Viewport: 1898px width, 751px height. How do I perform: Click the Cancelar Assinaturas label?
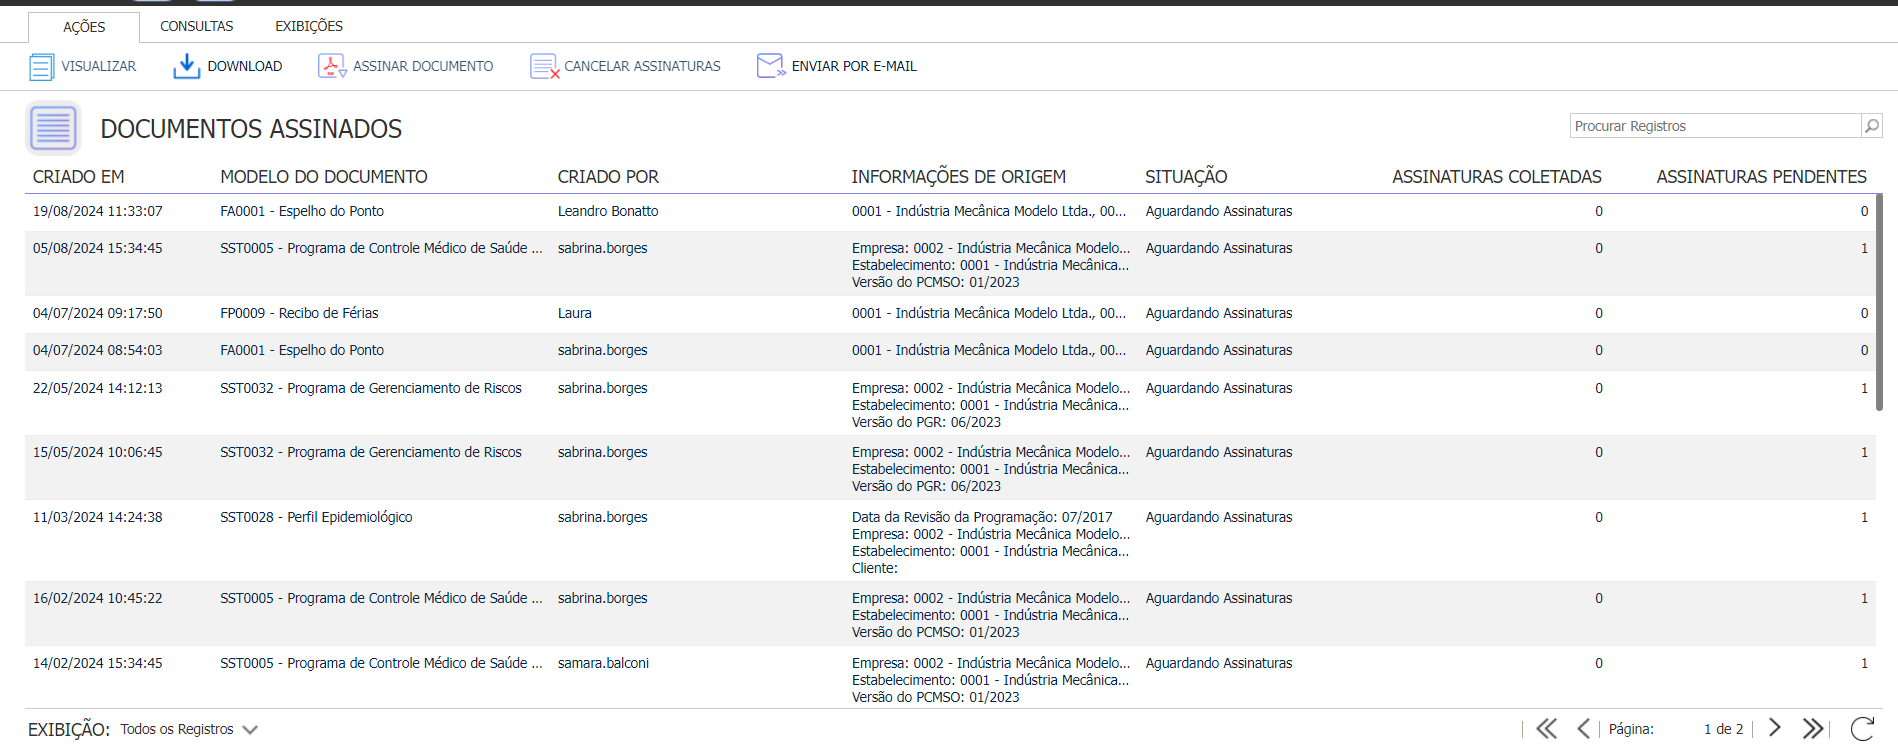[x=642, y=66]
